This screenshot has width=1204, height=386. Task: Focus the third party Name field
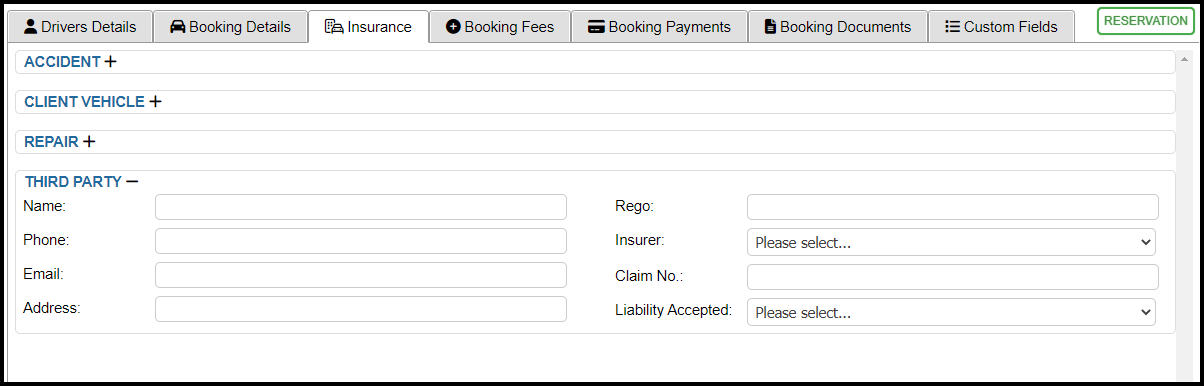tap(361, 207)
